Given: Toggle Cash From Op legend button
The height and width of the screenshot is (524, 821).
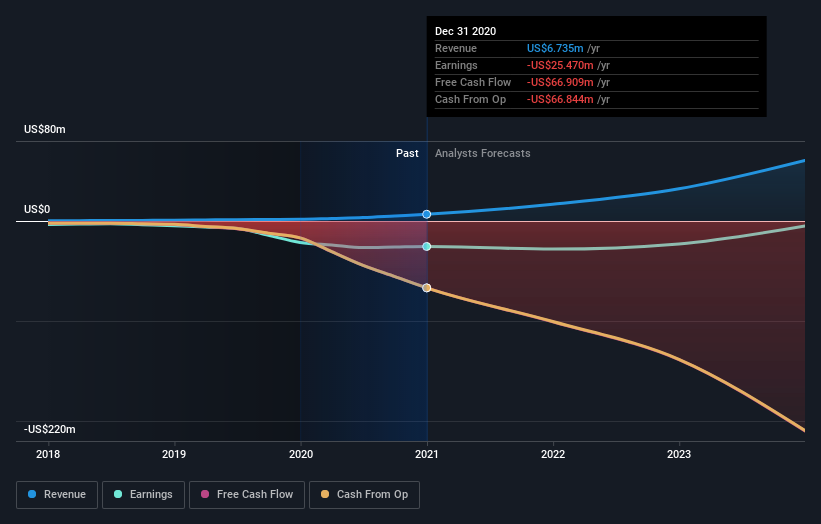Looking at the screenshot, I should [364, 495].
